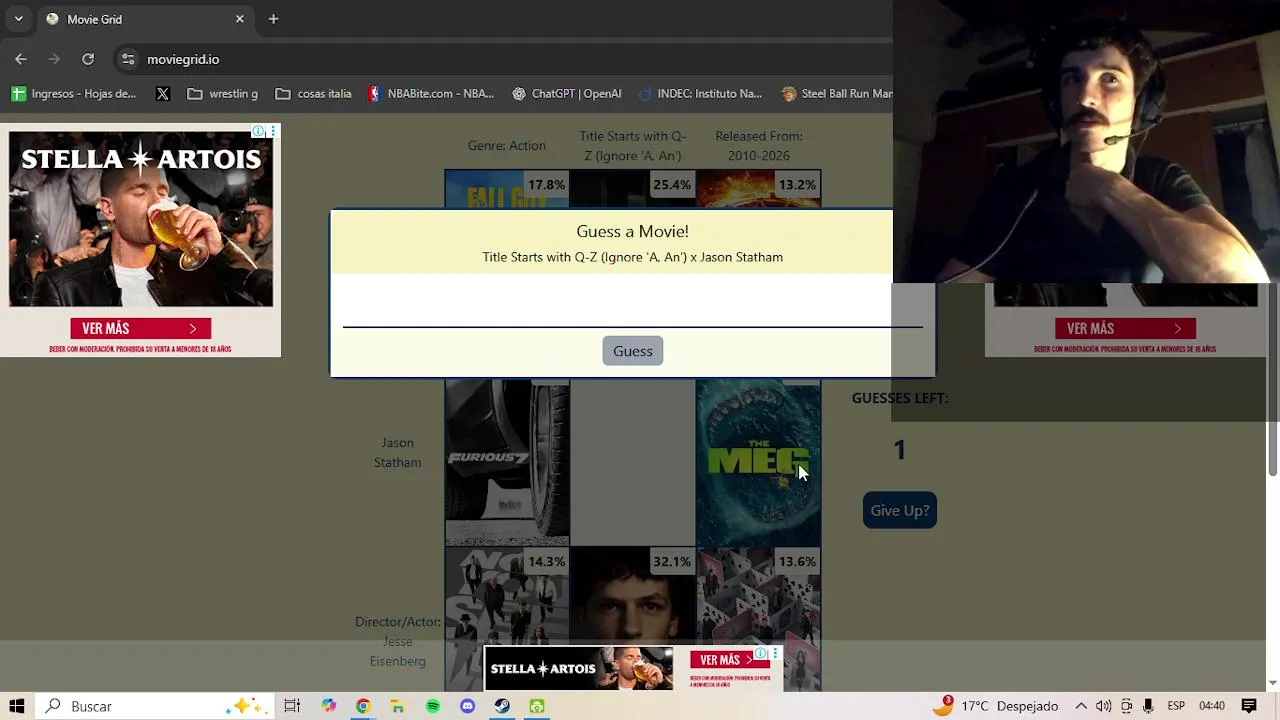This screenshot has width=1280, height=720.
Task: Open a new browser tab
Action: point(273,19)
